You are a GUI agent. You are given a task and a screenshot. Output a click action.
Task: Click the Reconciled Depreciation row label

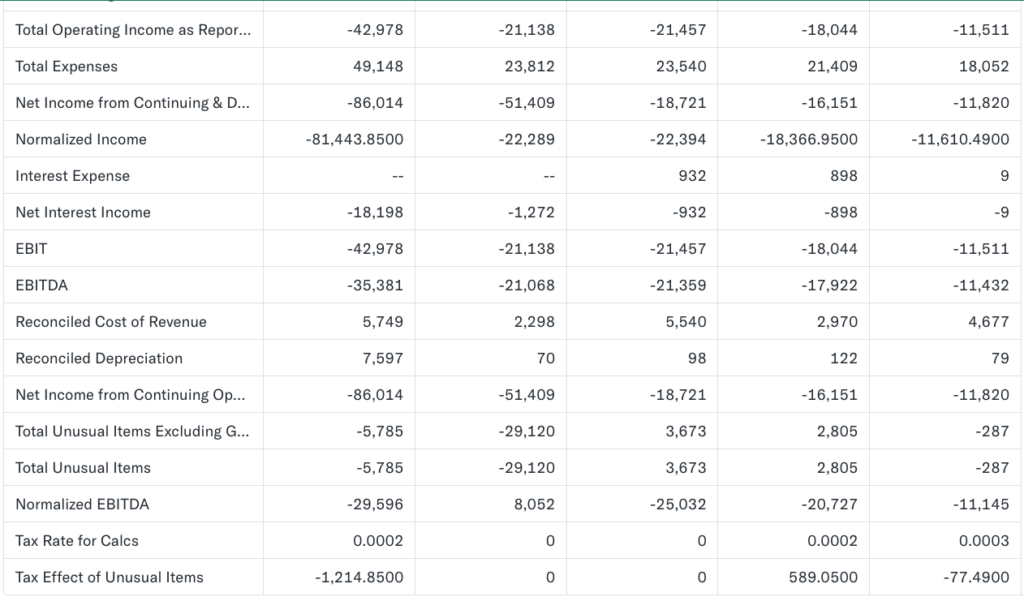coord(99,358)
